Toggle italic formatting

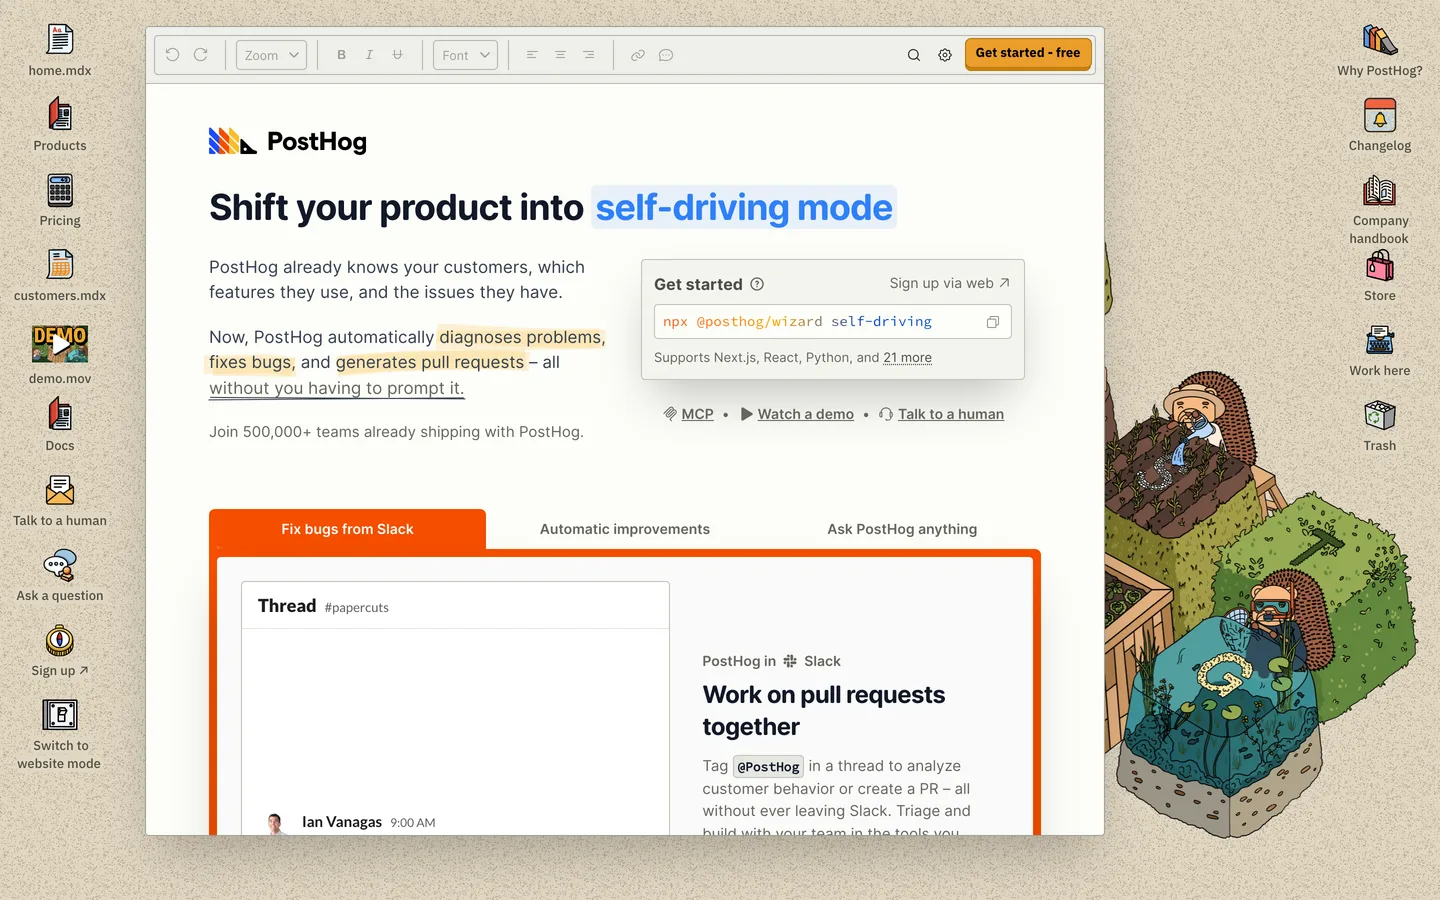pos(369,55)
